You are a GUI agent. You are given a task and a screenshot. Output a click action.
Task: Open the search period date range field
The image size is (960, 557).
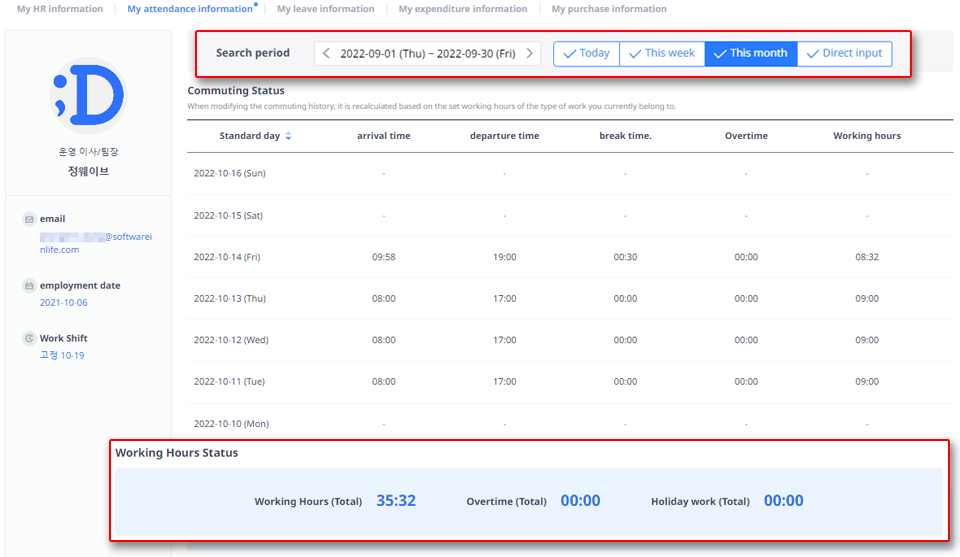pos(427,54)
